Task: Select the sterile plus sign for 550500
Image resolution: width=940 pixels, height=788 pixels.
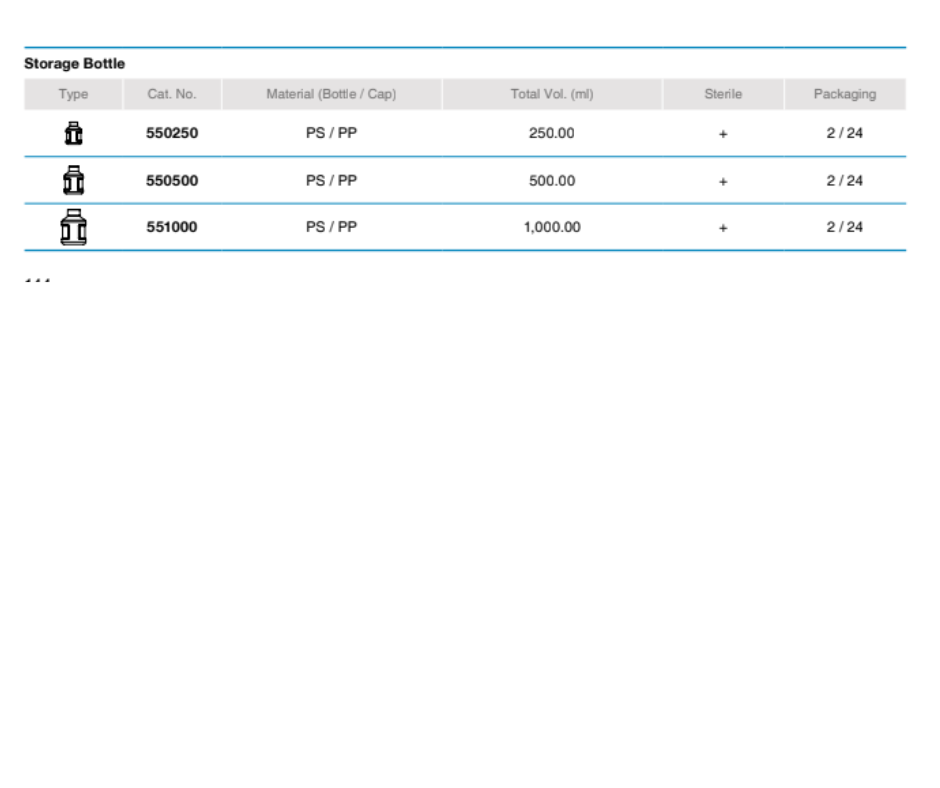Action: pos(723,181)
